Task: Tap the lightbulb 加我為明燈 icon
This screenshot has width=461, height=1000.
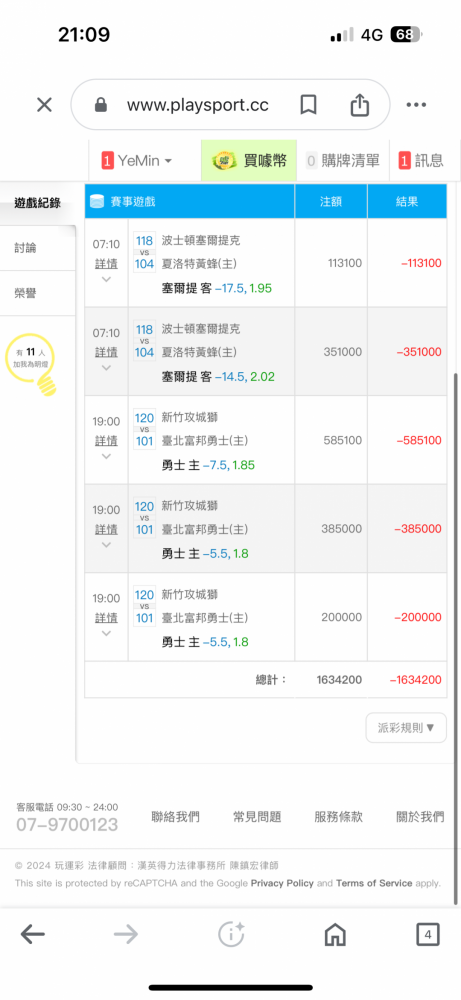Action: (x=30, y=364)
